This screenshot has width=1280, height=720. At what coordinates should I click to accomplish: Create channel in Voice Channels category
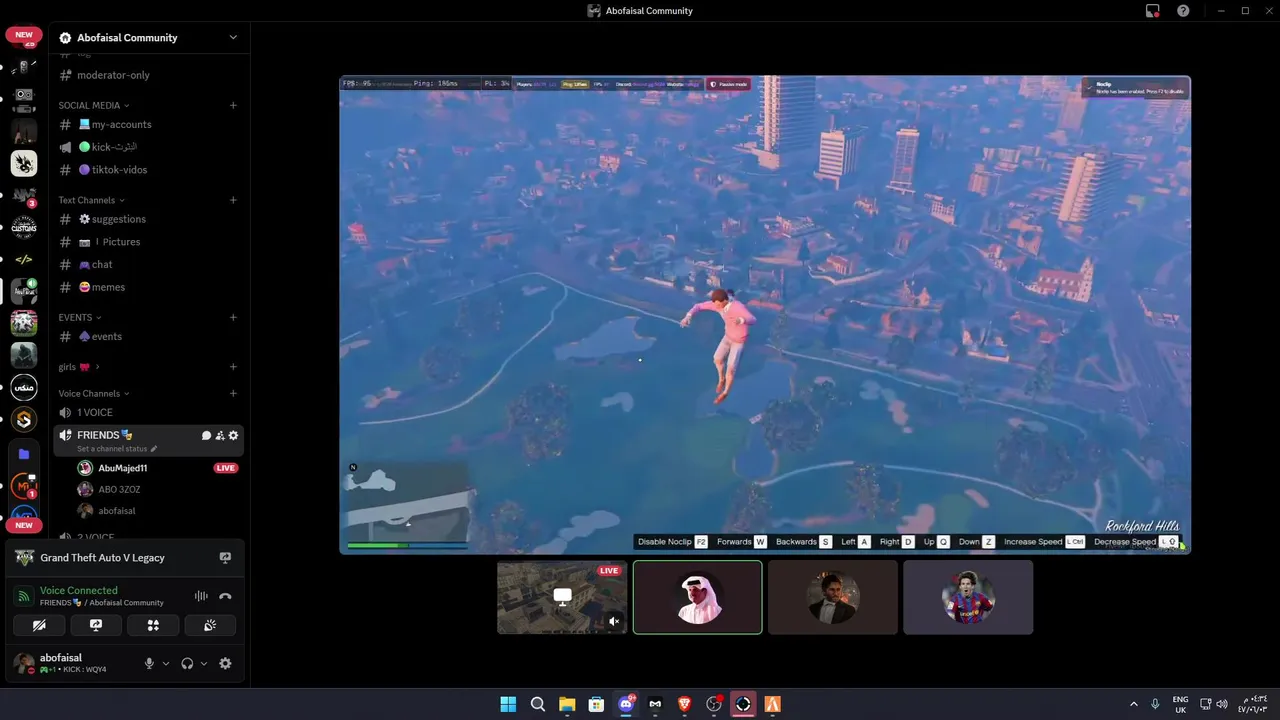[233, 393]
